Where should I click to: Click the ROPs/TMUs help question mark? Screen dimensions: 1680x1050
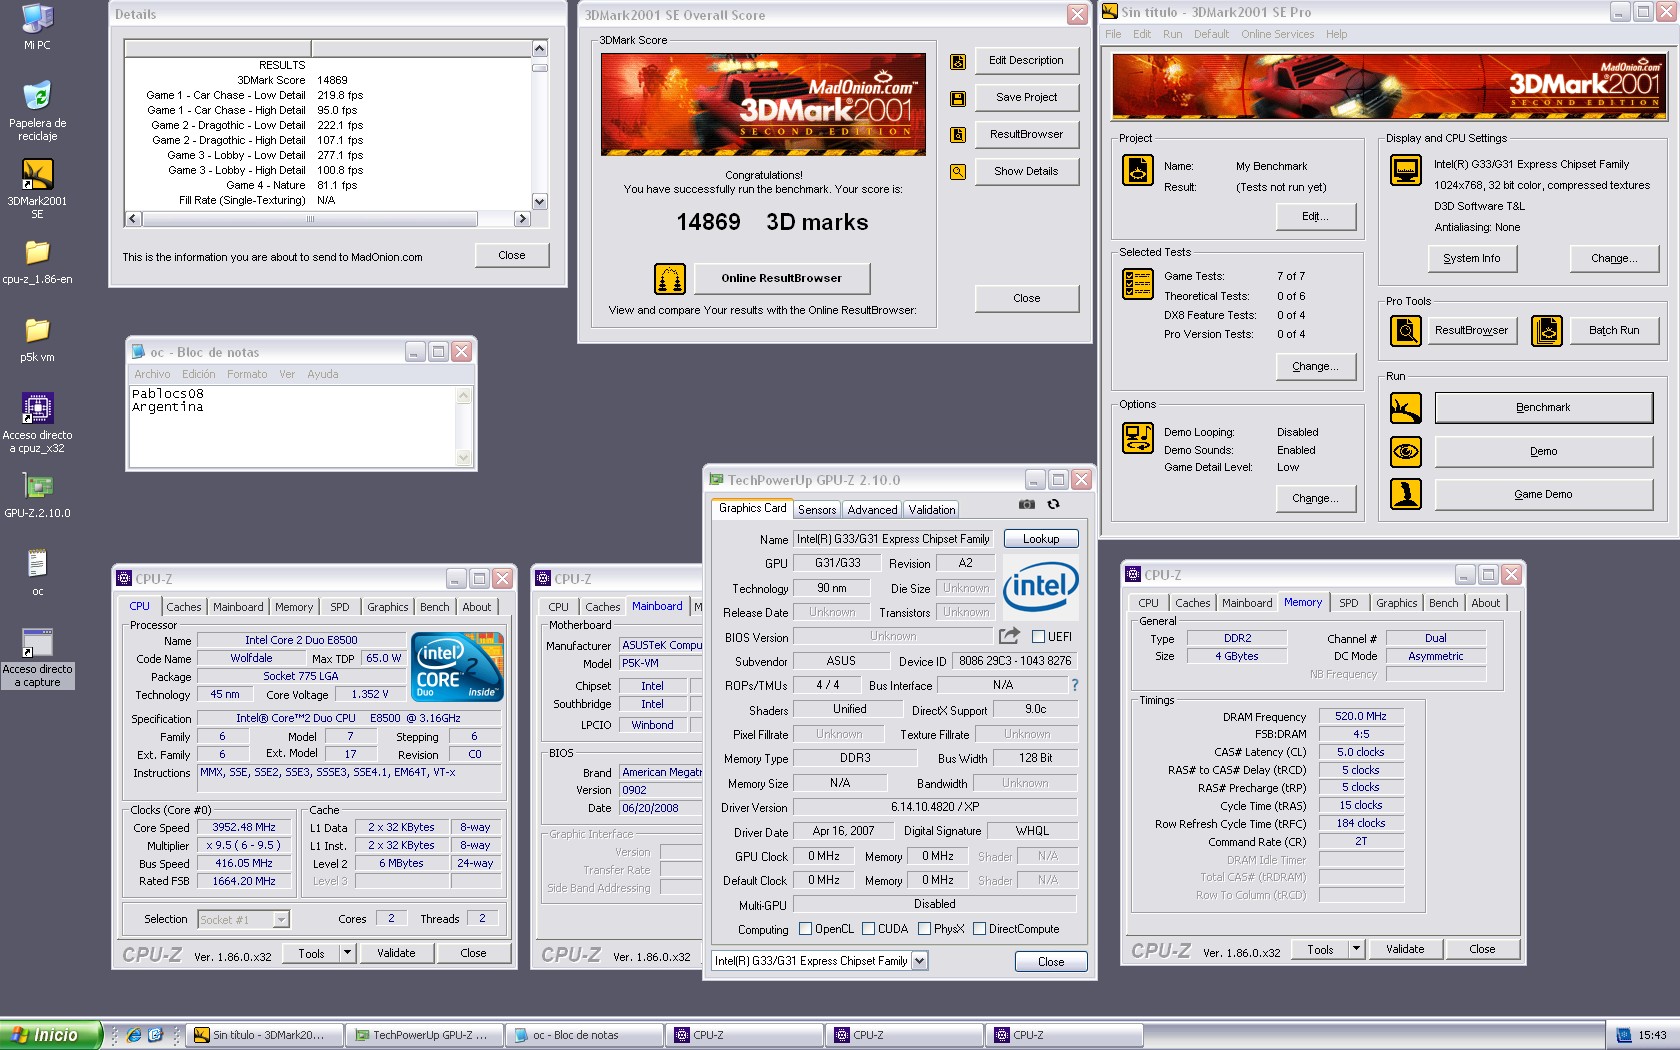pyautogui.click(x=1075, y=686)
